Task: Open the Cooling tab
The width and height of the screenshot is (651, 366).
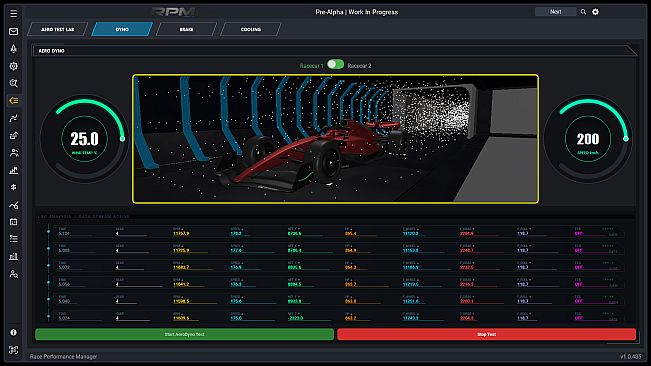Action: pos(251,29)
